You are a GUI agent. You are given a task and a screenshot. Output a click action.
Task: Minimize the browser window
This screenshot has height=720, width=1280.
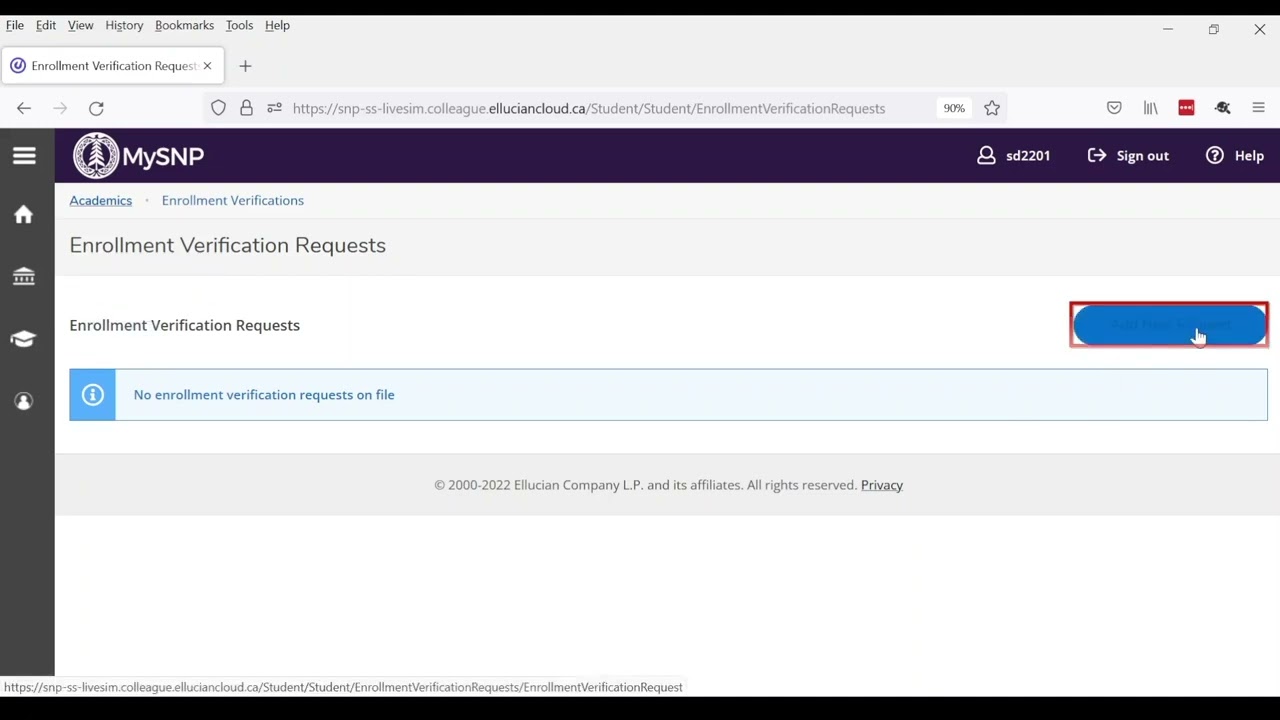(x=1167, y=29)
